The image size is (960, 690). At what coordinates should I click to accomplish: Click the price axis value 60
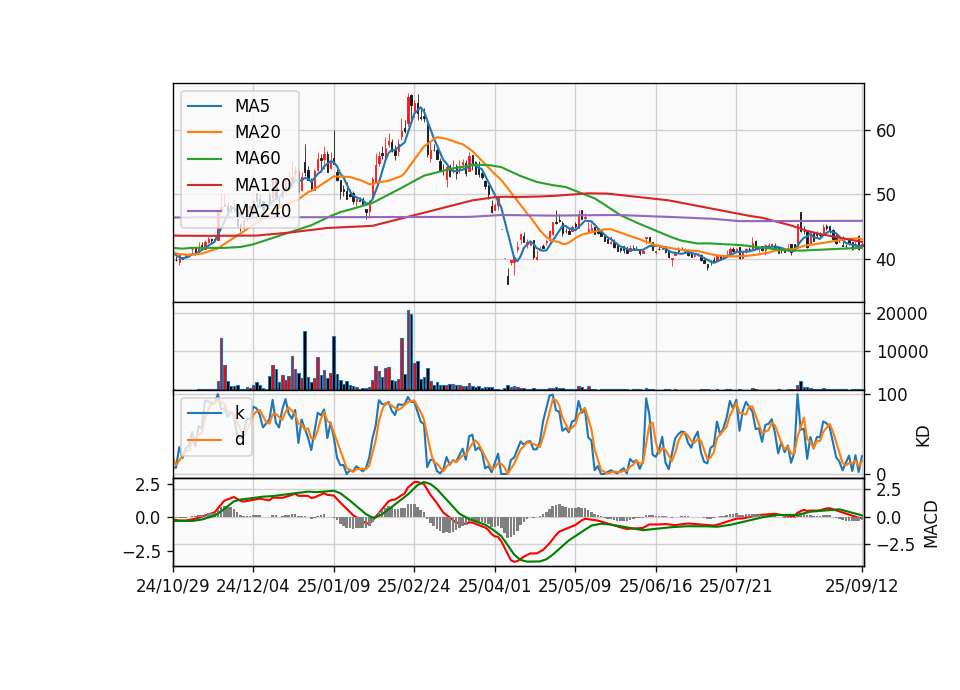(x=886, y=130)
